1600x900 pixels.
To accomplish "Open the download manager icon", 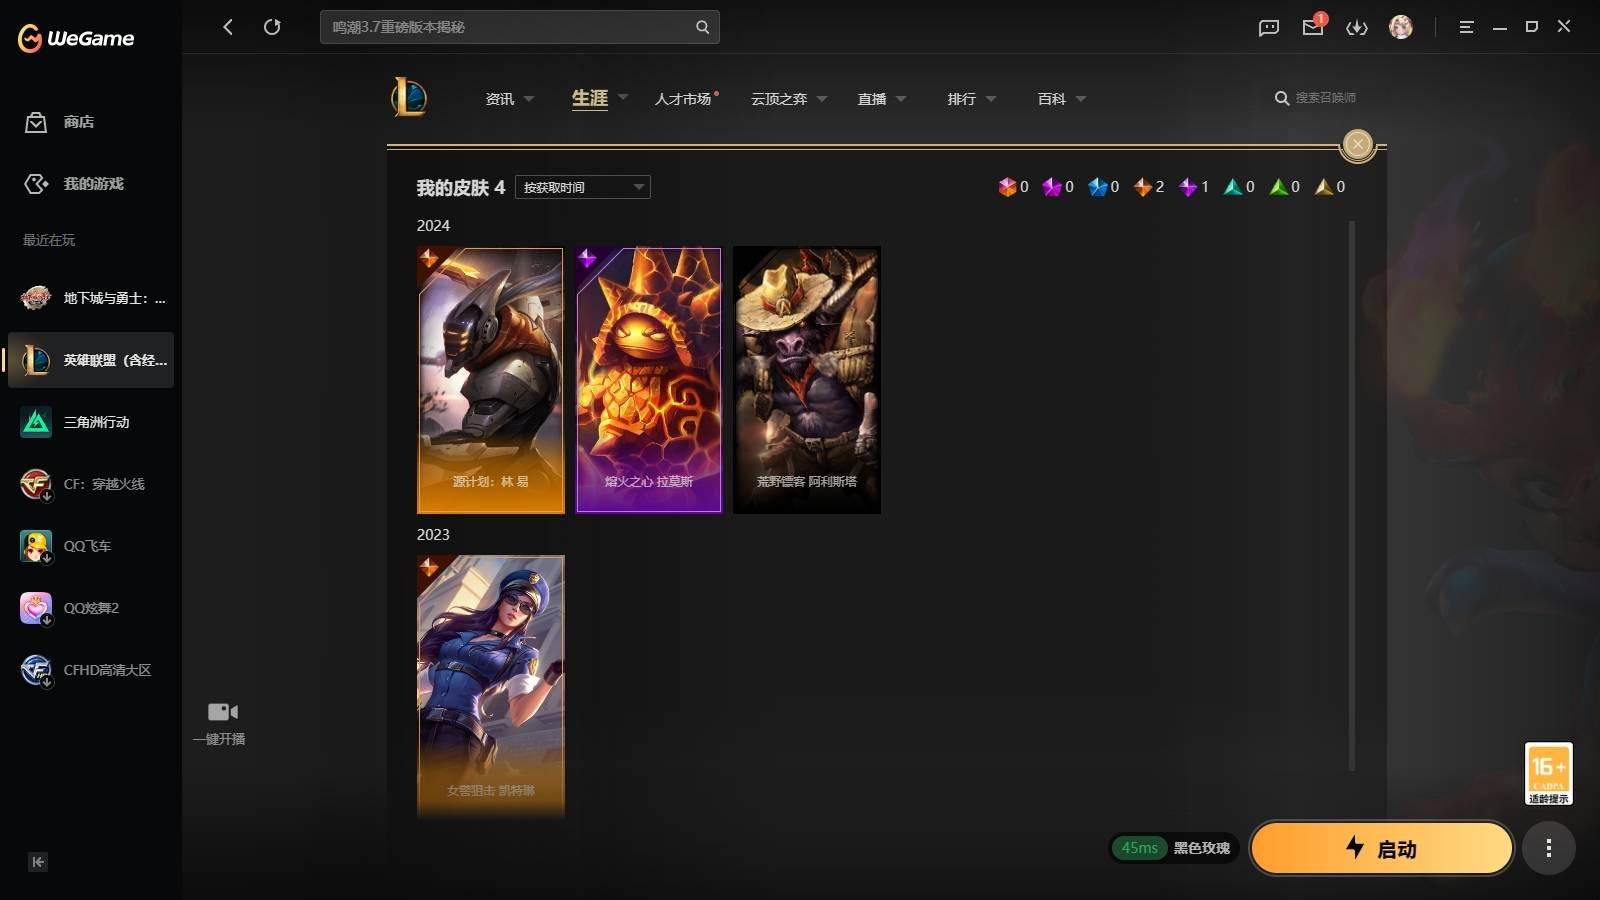I will (x=1357, y=28).
